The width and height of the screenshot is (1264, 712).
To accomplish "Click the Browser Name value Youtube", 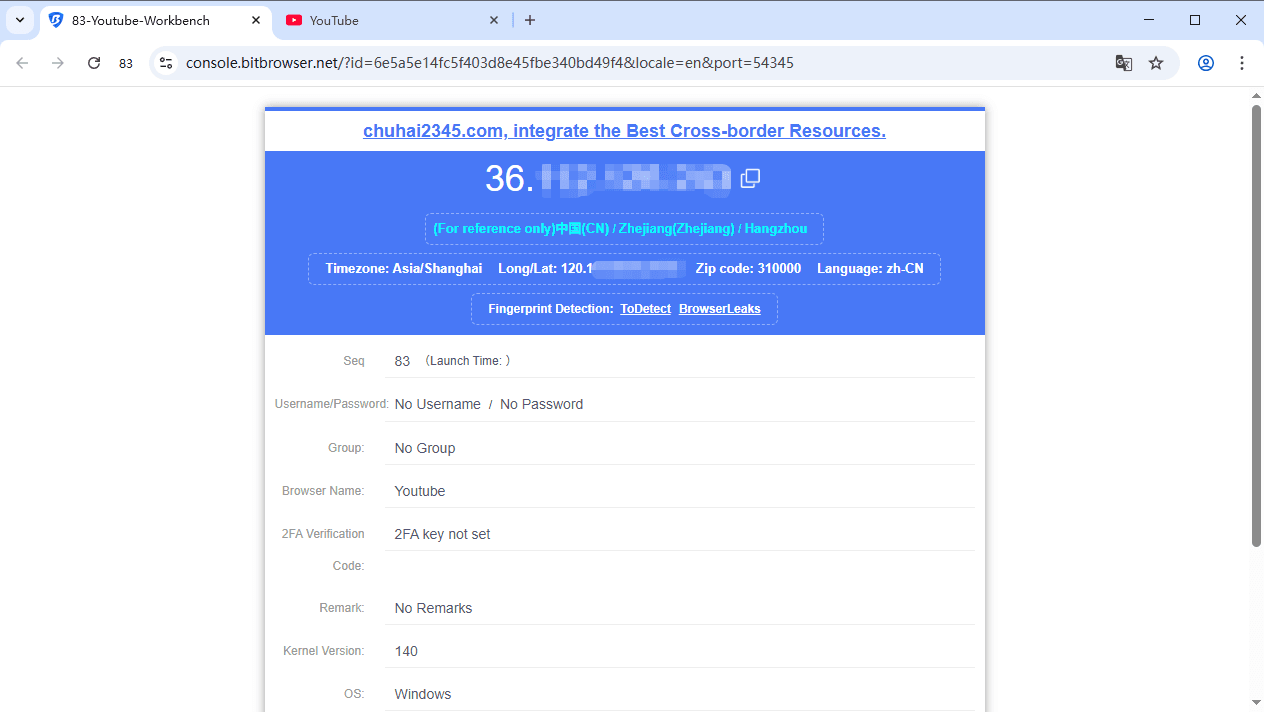I will click(420, 491).
